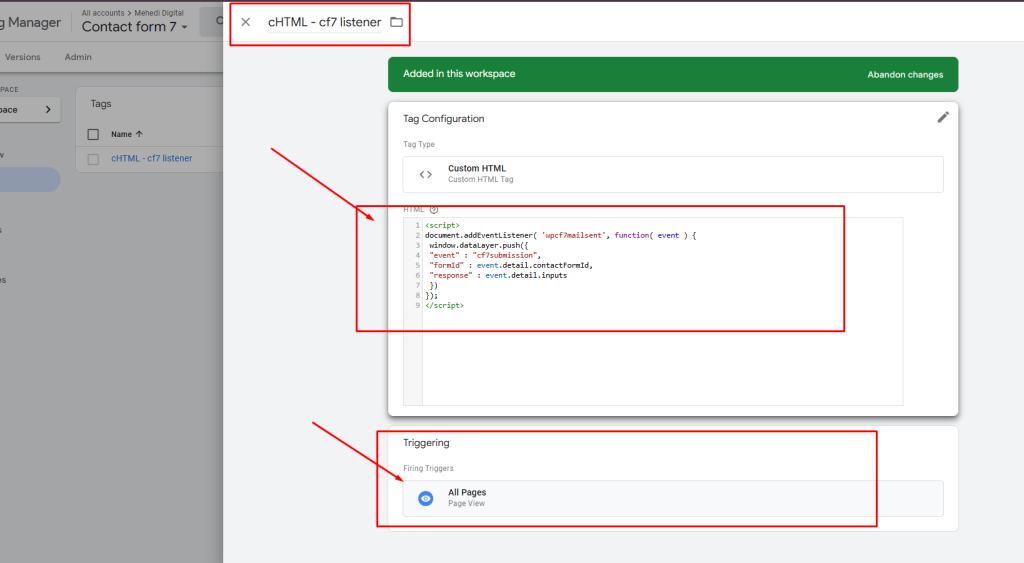Switch to the Versions tab
The width and height of the screenshot is (1024, 563).
coord(23,57)
